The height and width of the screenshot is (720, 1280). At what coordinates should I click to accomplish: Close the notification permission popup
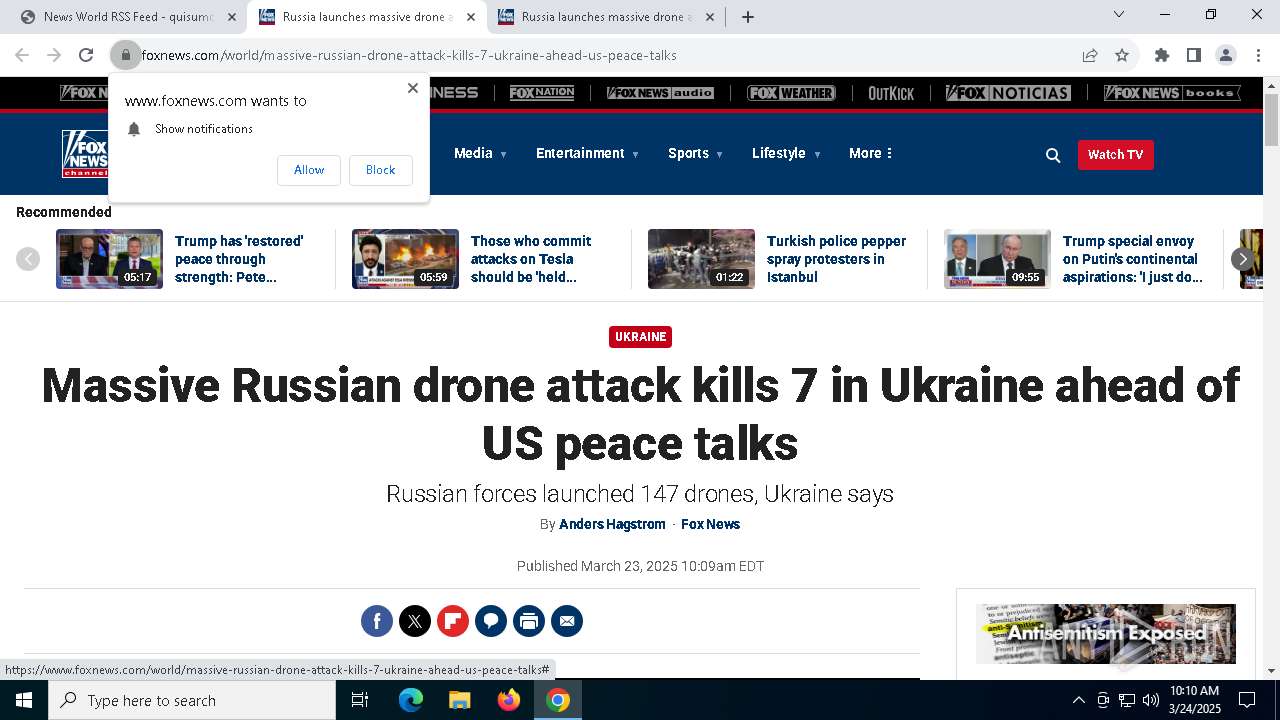click(412, 88)
